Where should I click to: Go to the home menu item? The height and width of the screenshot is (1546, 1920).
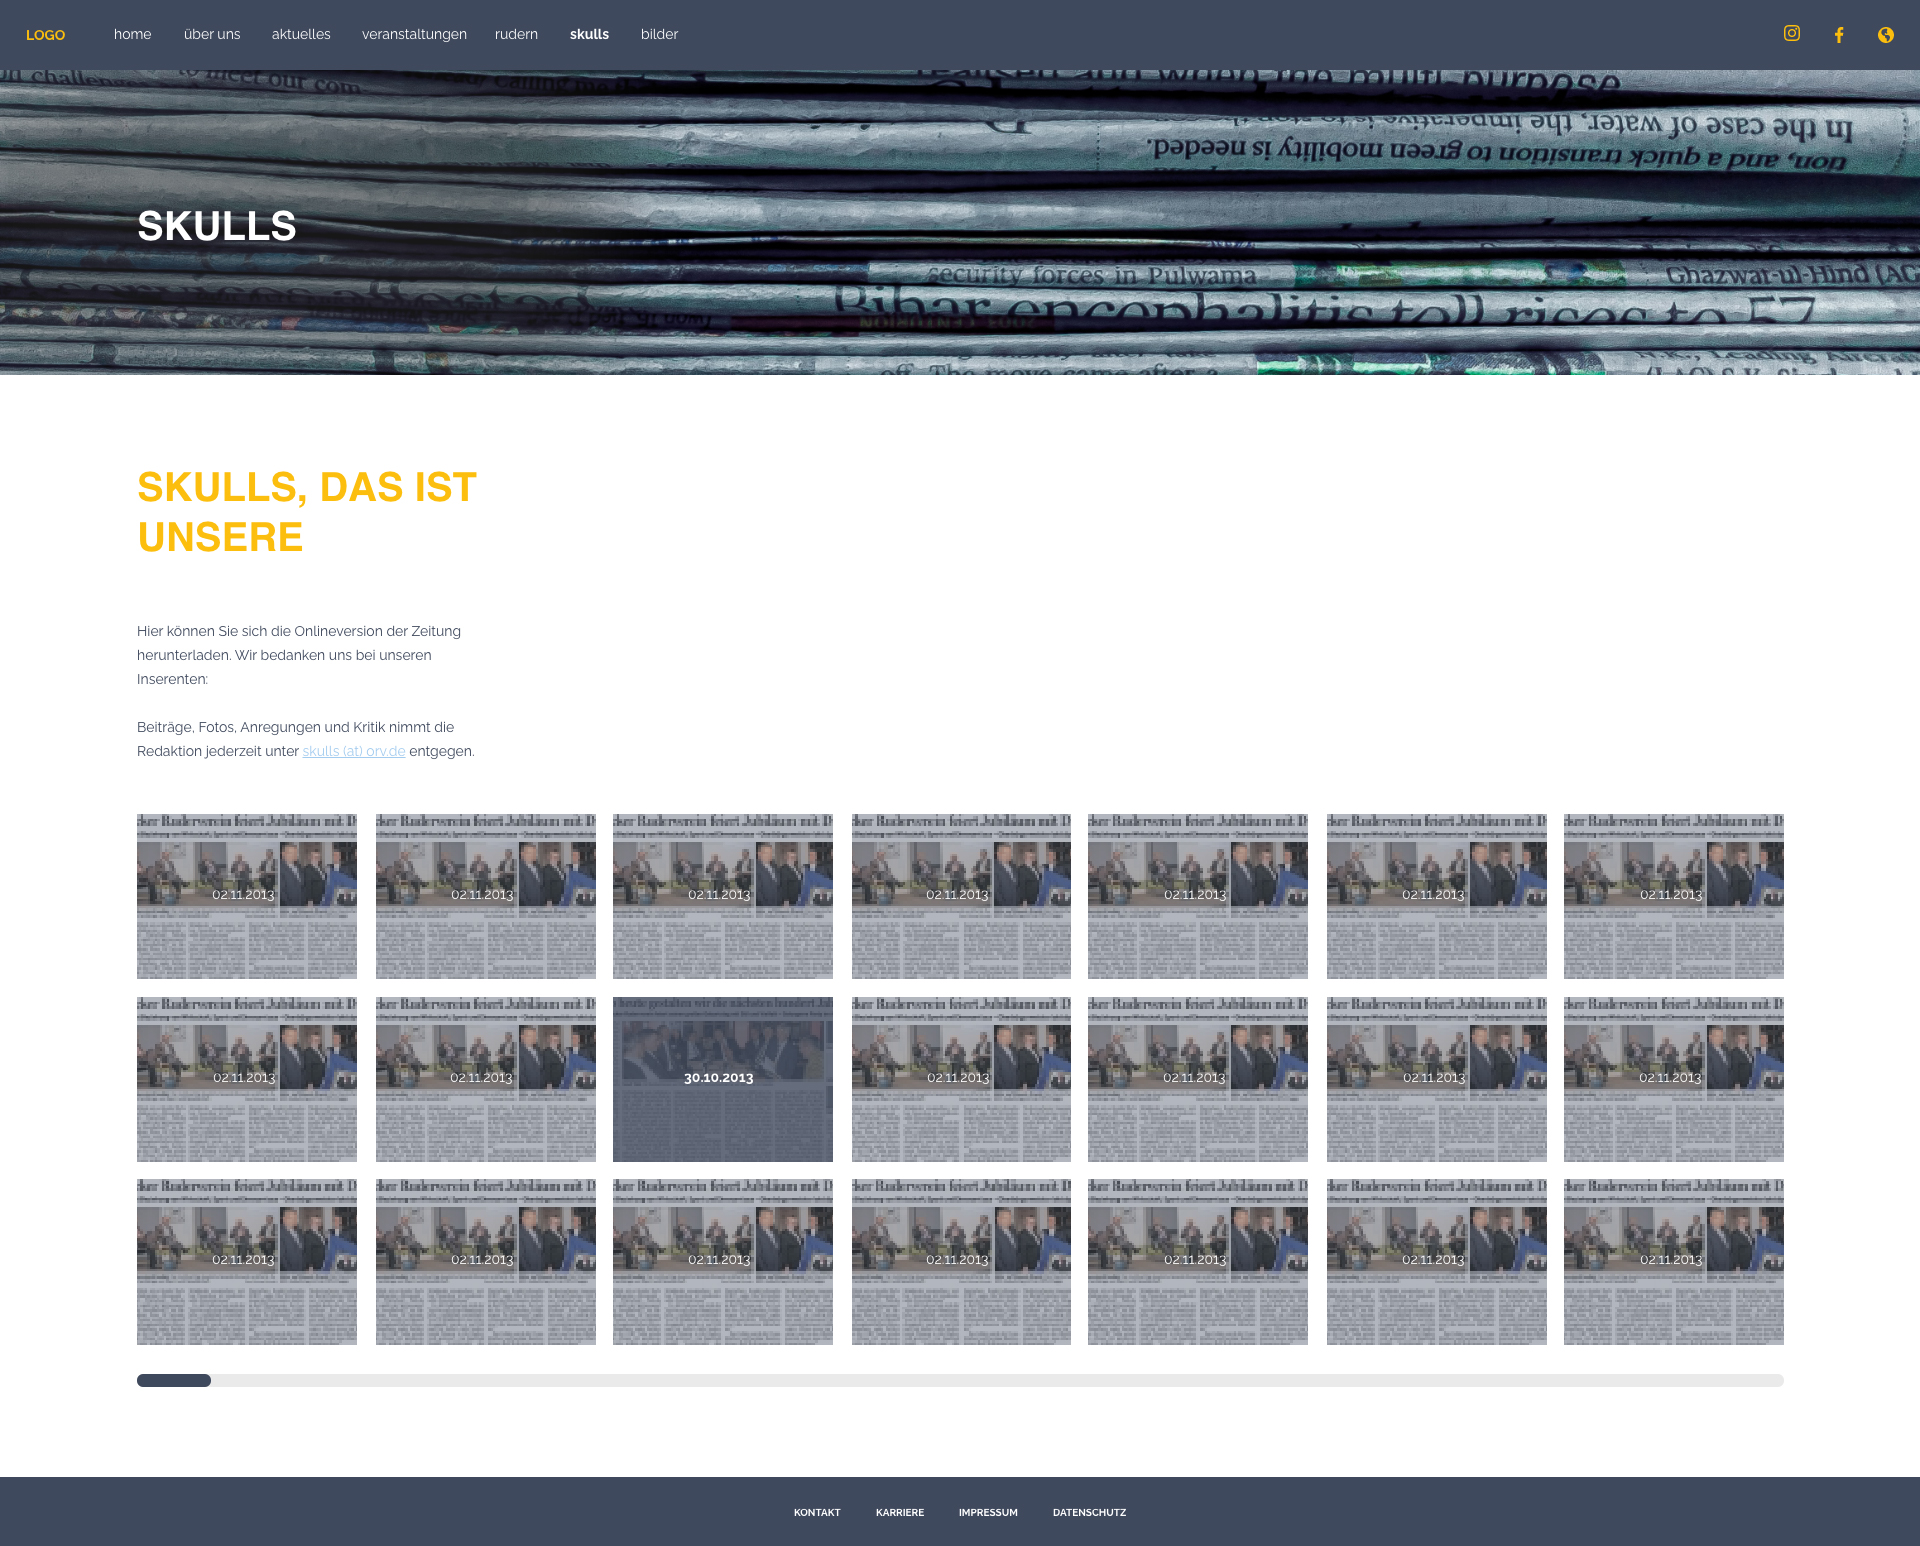(132, 34)
